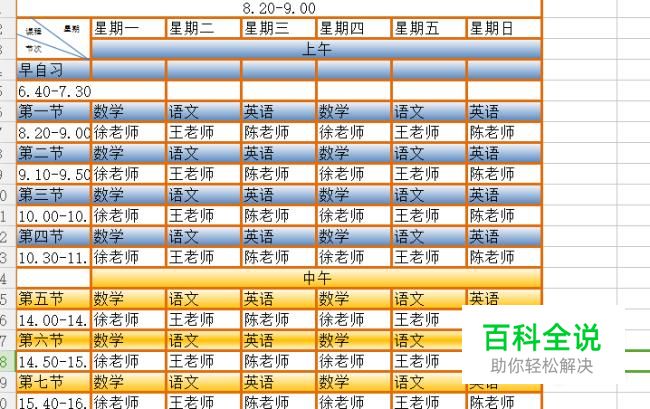Select the 星期三 header cell
The image size is (650, 409).
pos(278,29)
